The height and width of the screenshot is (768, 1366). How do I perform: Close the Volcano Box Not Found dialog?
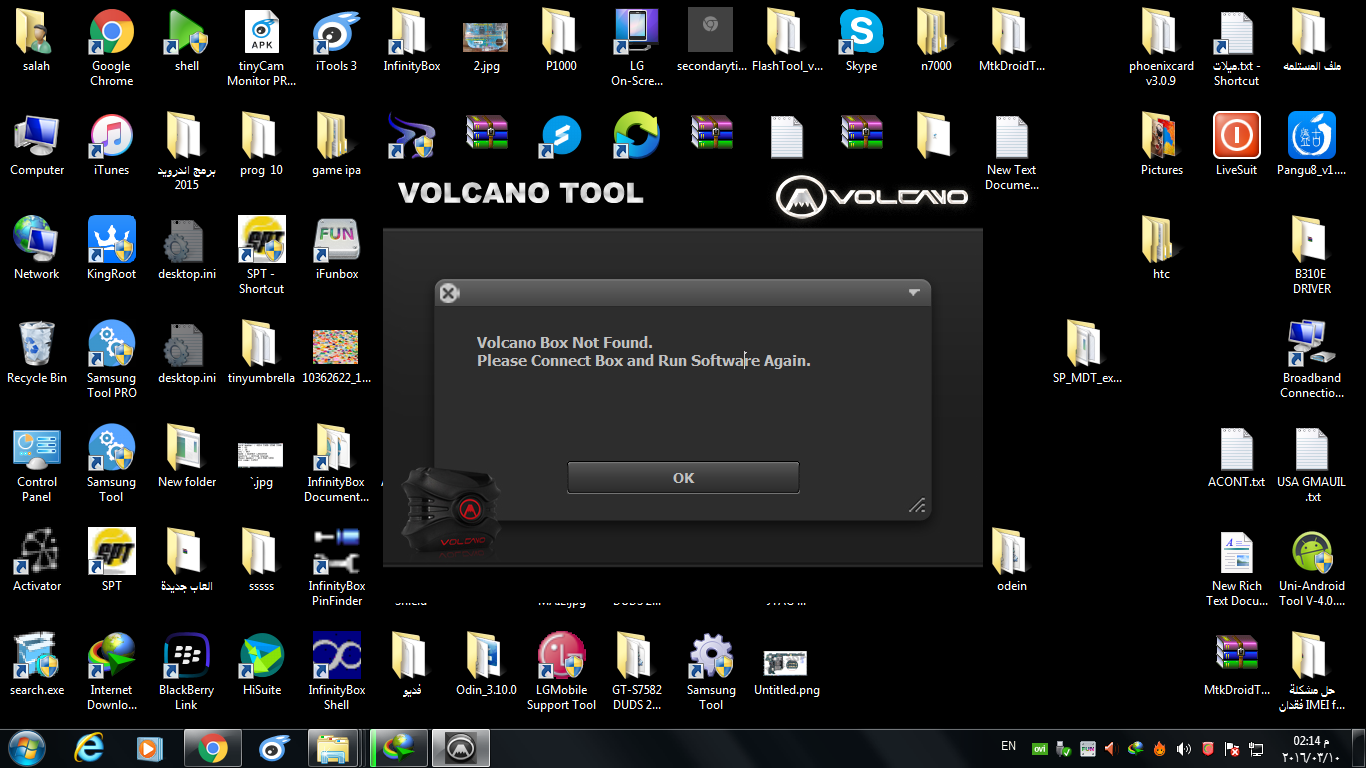click(x=449, y=293)
